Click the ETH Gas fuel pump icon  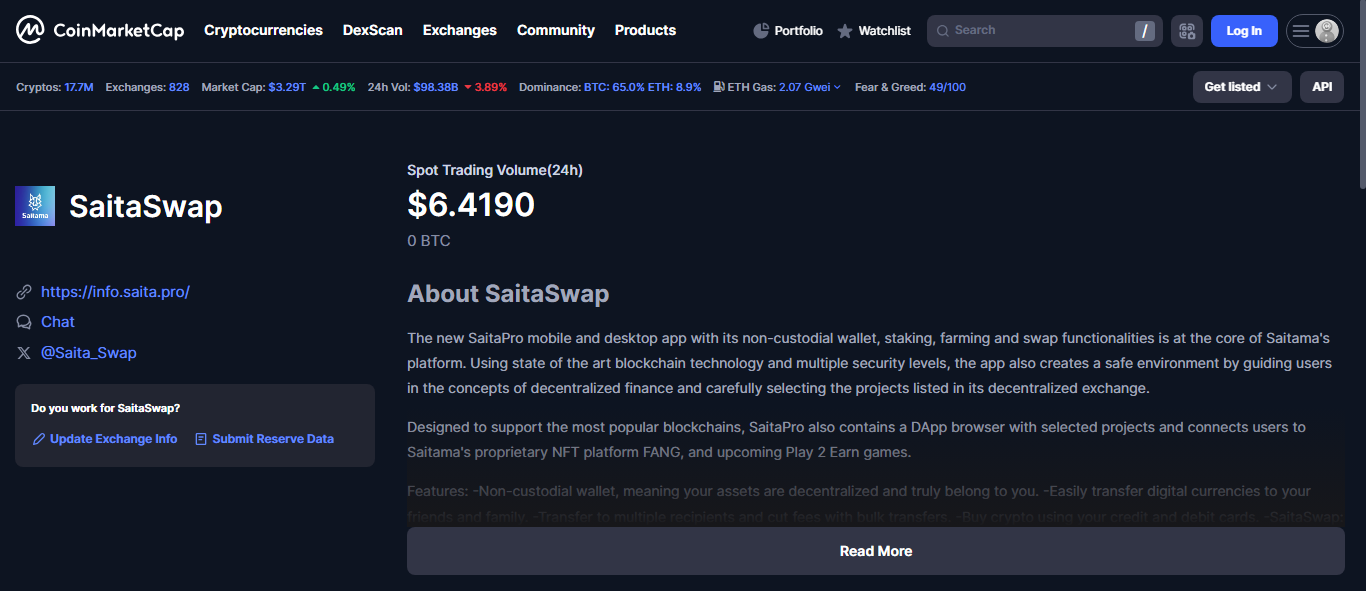718,87
